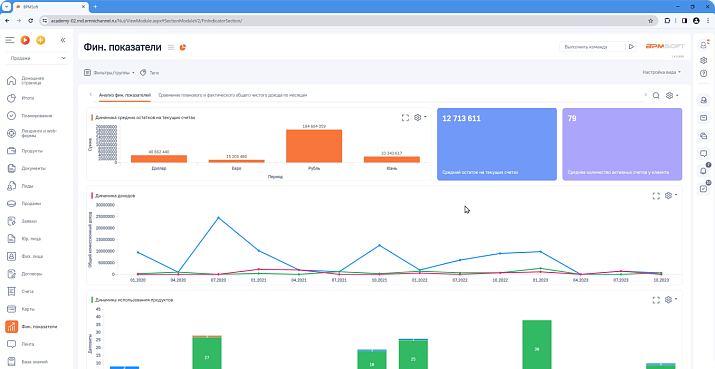Click the blue average balance indicator tile
Screen dimensions: 715x369
[497, 144]
